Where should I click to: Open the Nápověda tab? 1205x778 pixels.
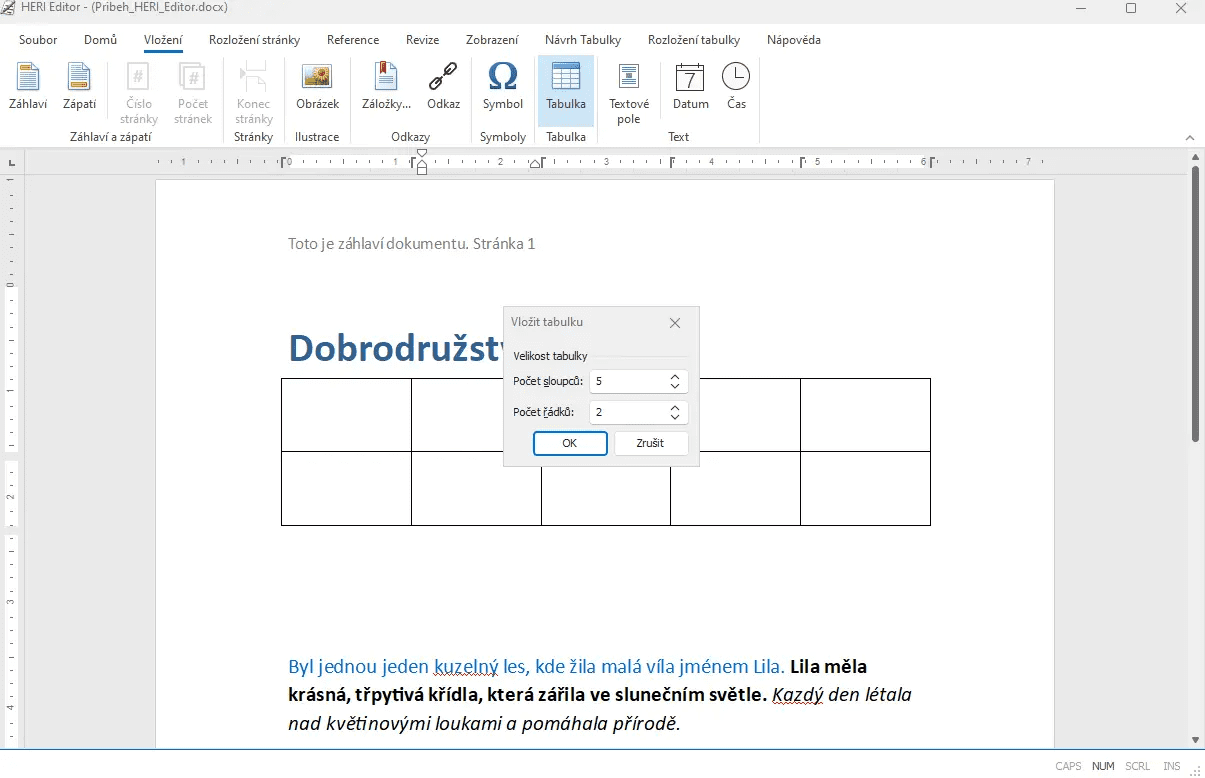click(794, 40)
